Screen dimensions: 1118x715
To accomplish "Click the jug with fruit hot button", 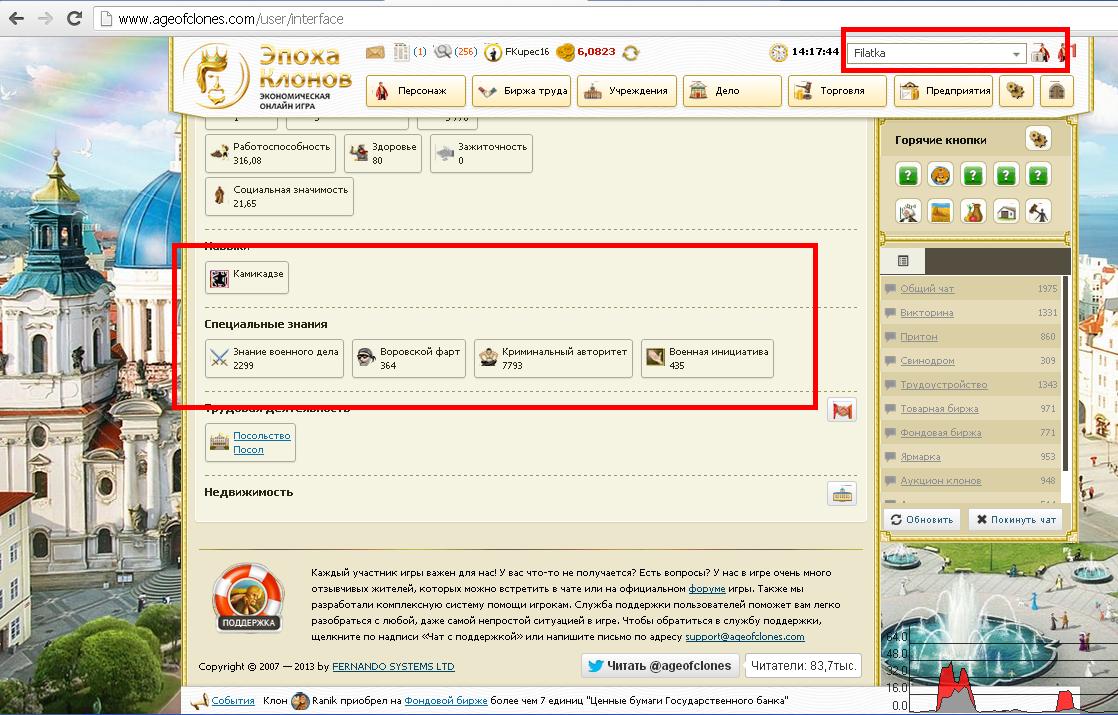I will tap(973, 212).
